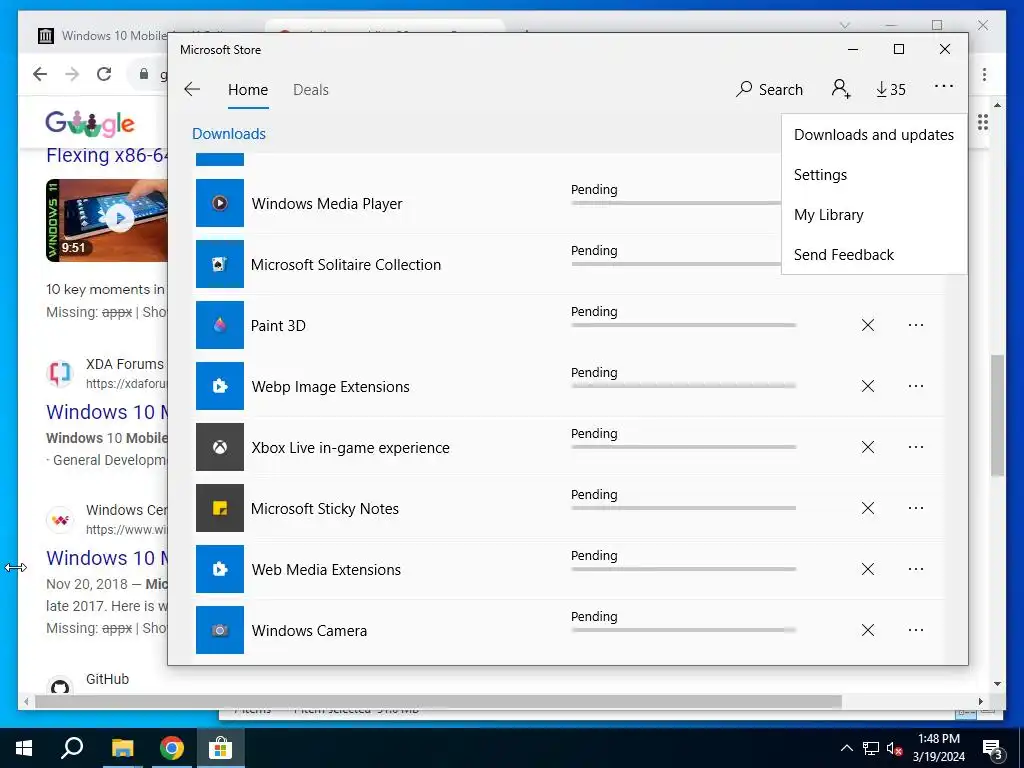Click the Web Media Extensions app icon
The height and width of the screenshot is (768, 1024).
pyautogui.click(x=220, y=569)
